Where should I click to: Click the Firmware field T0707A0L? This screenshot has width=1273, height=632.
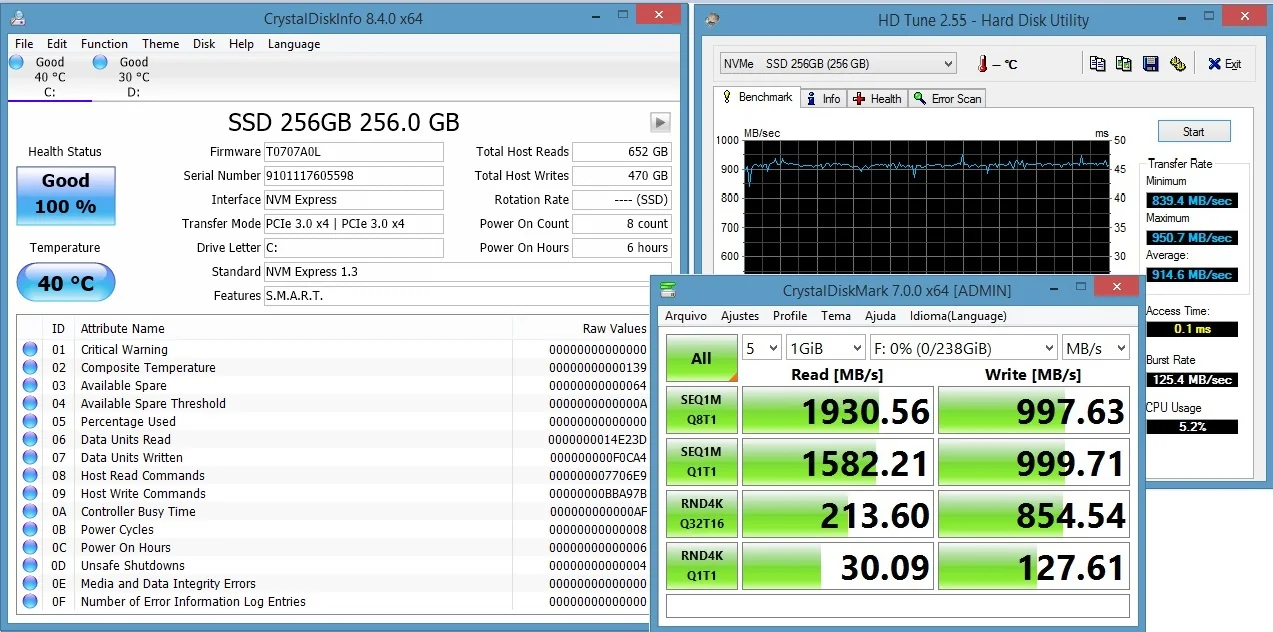point(353,152)
